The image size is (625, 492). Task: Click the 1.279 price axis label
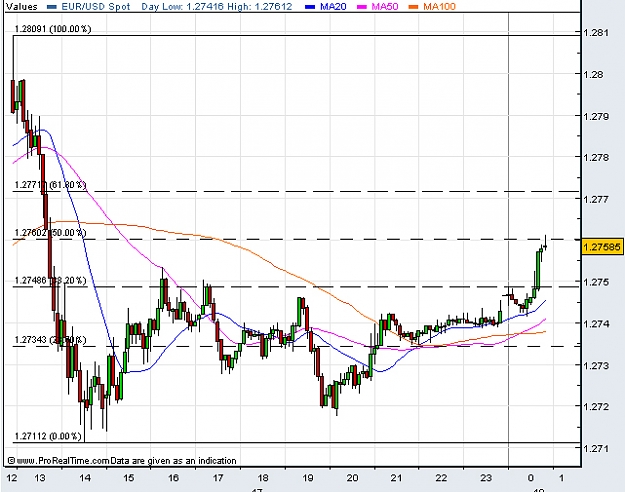click(596, 116)
